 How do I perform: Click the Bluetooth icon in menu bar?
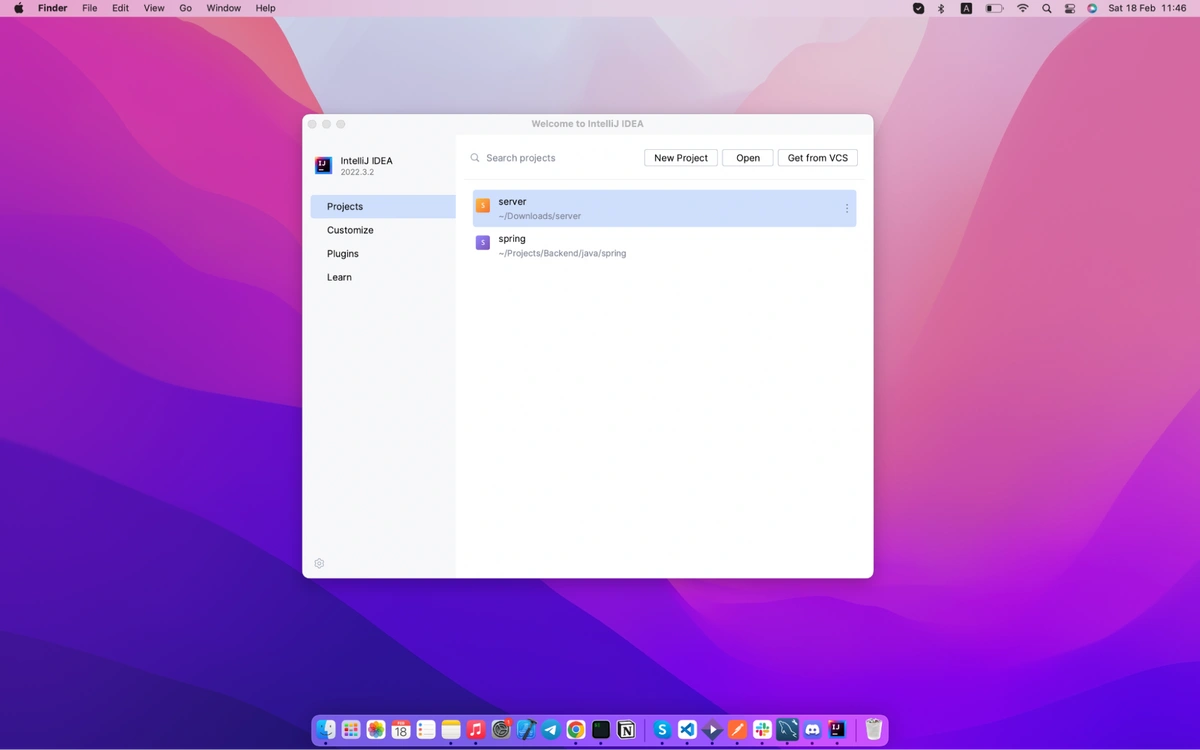click(941, 8)
